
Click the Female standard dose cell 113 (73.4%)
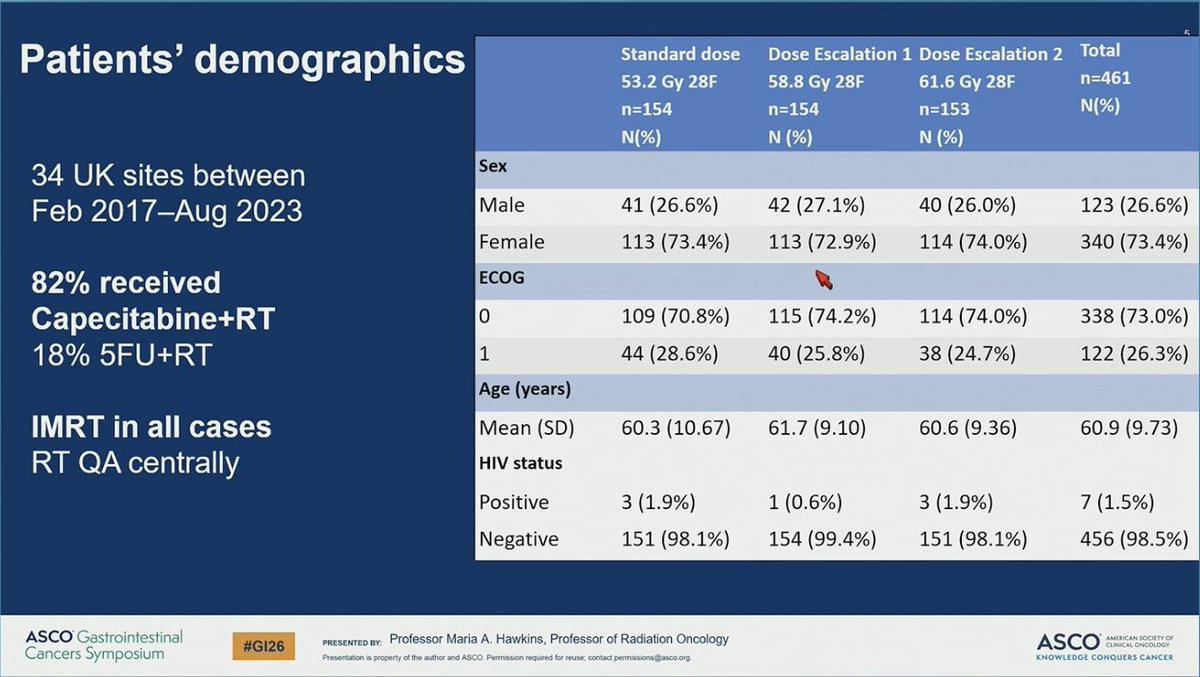pos(675,242)
